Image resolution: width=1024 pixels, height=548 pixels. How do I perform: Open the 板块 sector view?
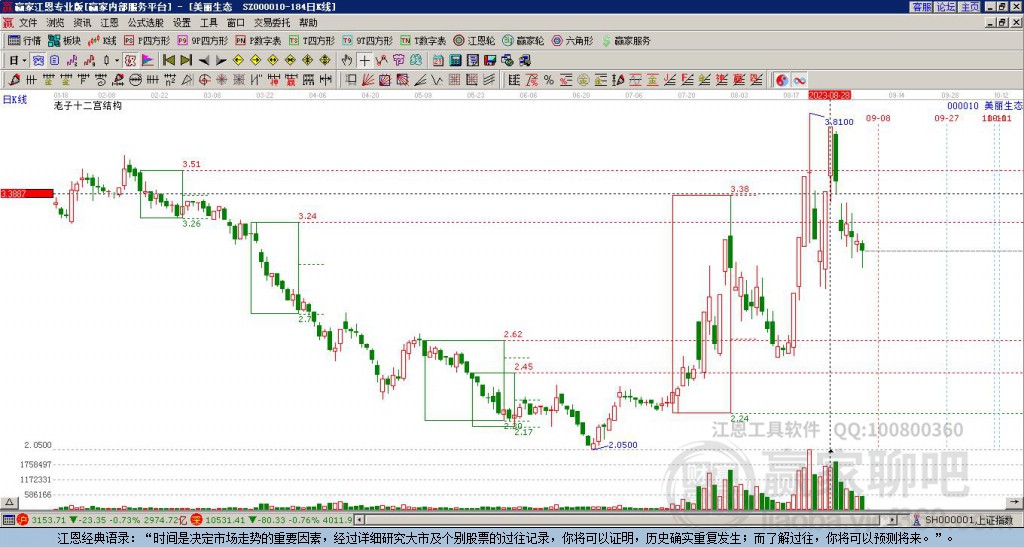(65, 40)
